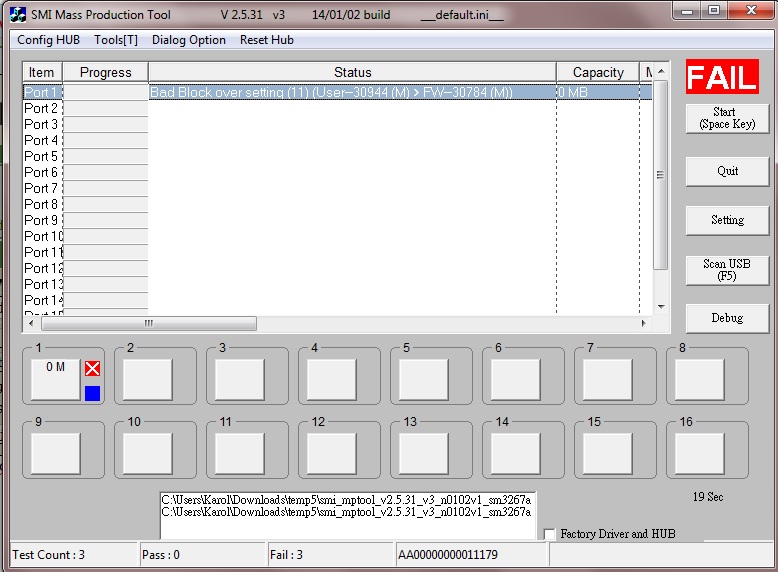Select the Port 1 row
The image size is (778, 572).
[337, 92]
